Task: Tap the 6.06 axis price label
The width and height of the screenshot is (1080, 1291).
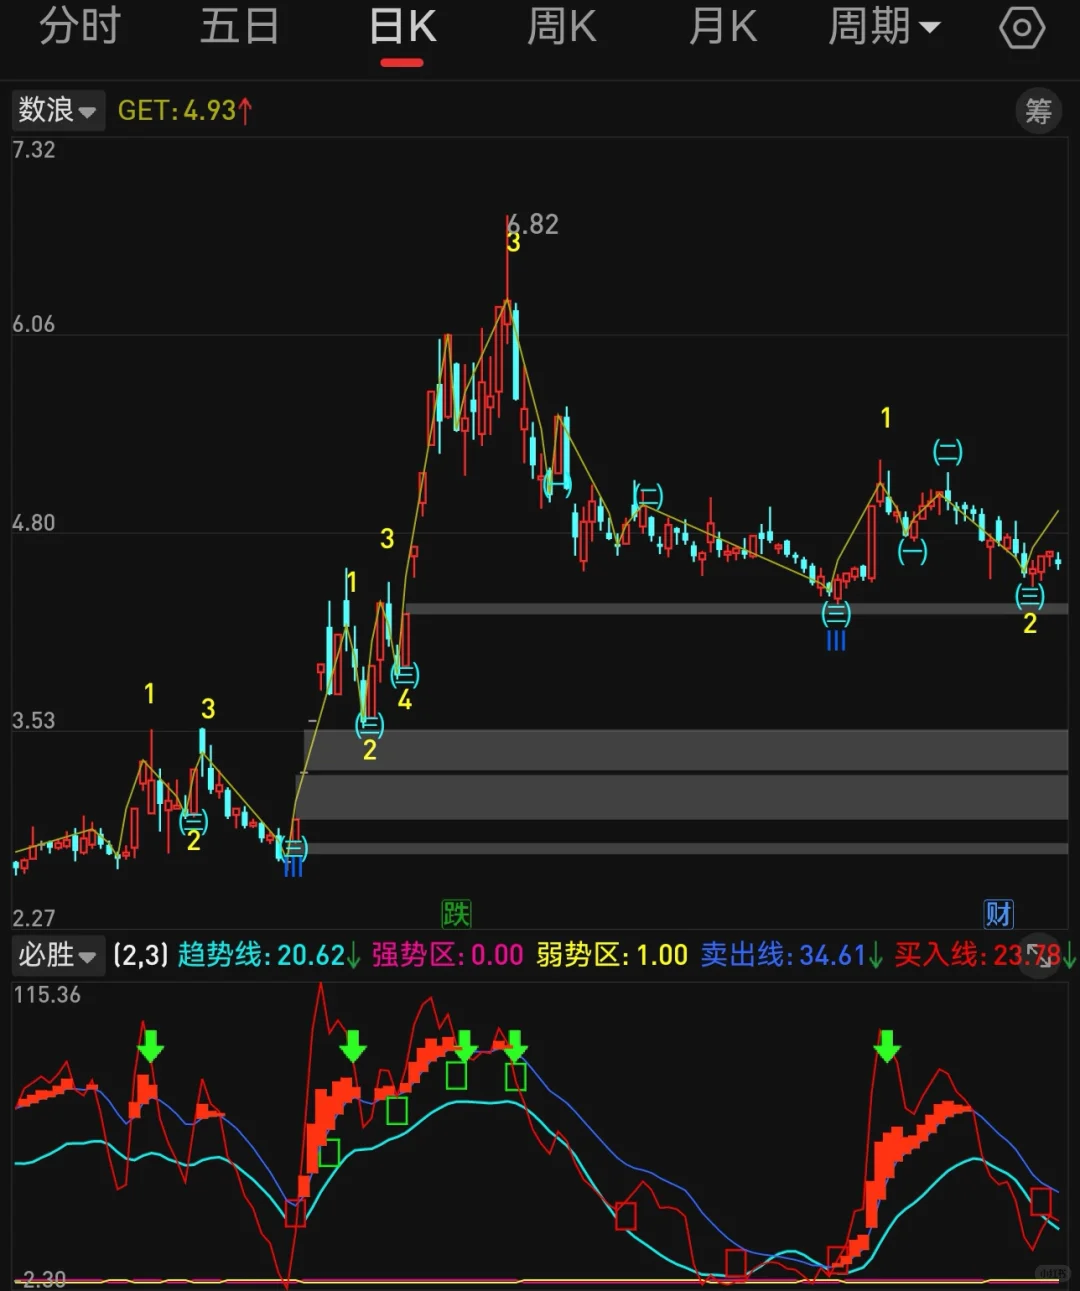Action: (x=33, y=324)
